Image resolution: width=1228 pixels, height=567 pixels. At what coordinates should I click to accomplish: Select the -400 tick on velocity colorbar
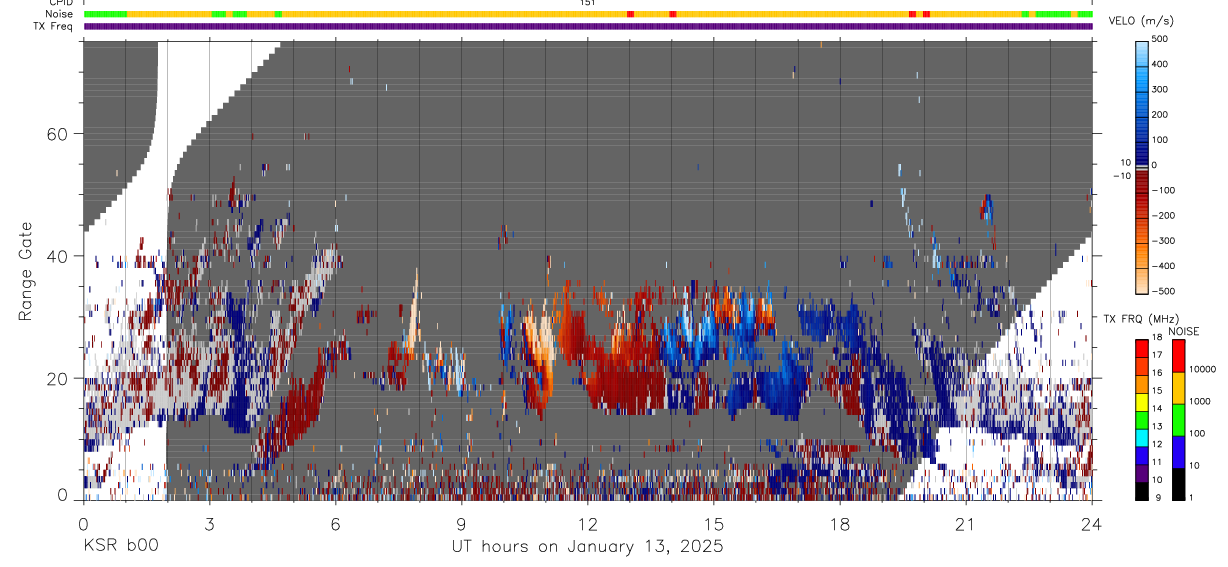pos(1165,266)
